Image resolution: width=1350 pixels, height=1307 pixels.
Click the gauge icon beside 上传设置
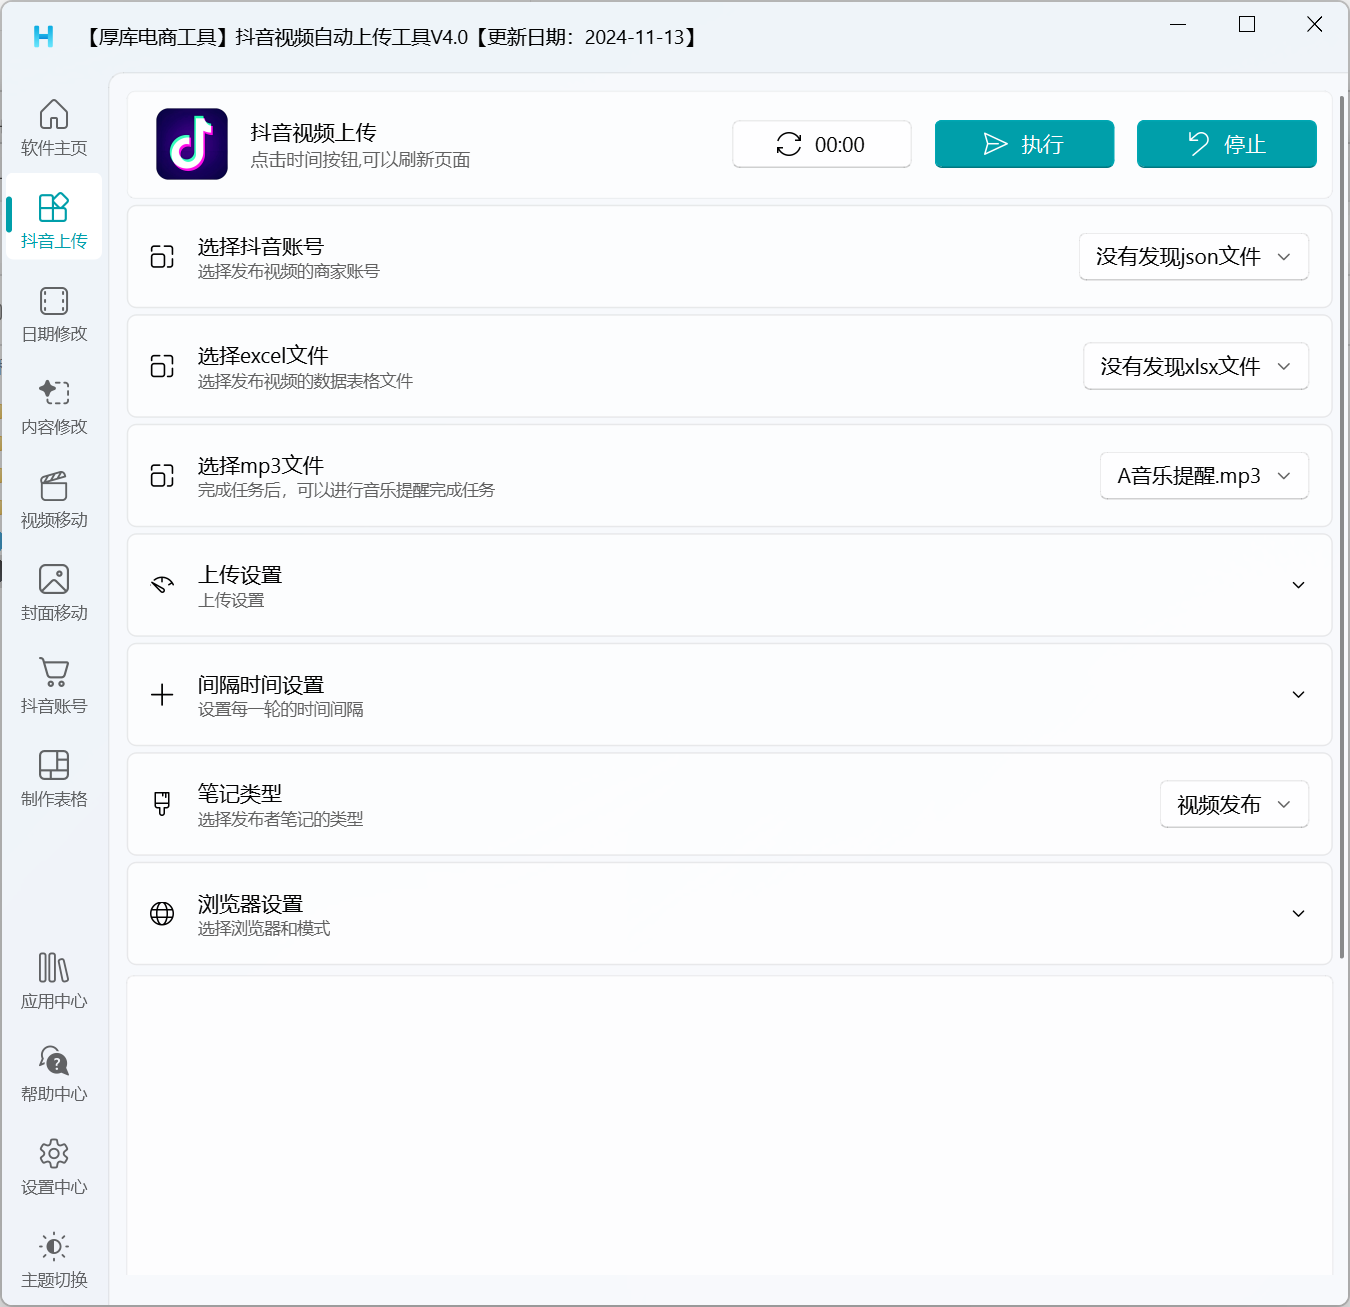coord(162,585)
